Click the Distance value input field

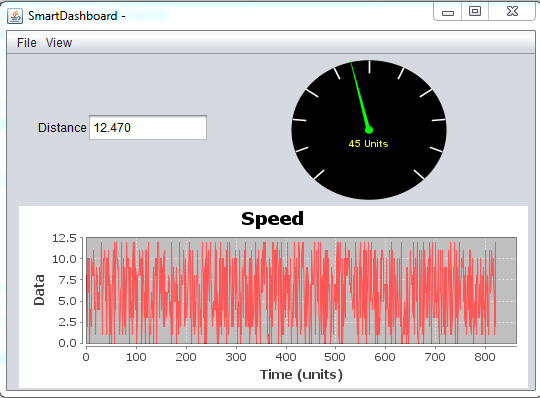(148, 128)
